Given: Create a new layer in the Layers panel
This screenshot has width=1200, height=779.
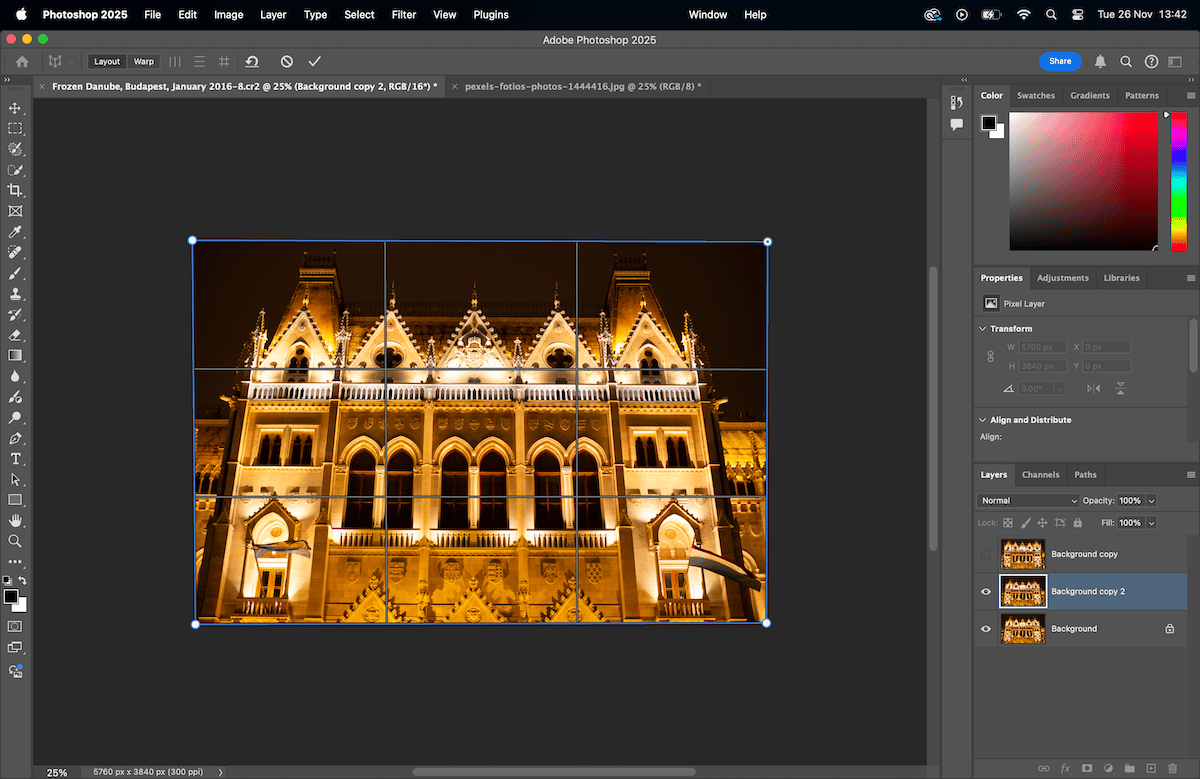Looking at the screenshot, I should coord(1151,768).
